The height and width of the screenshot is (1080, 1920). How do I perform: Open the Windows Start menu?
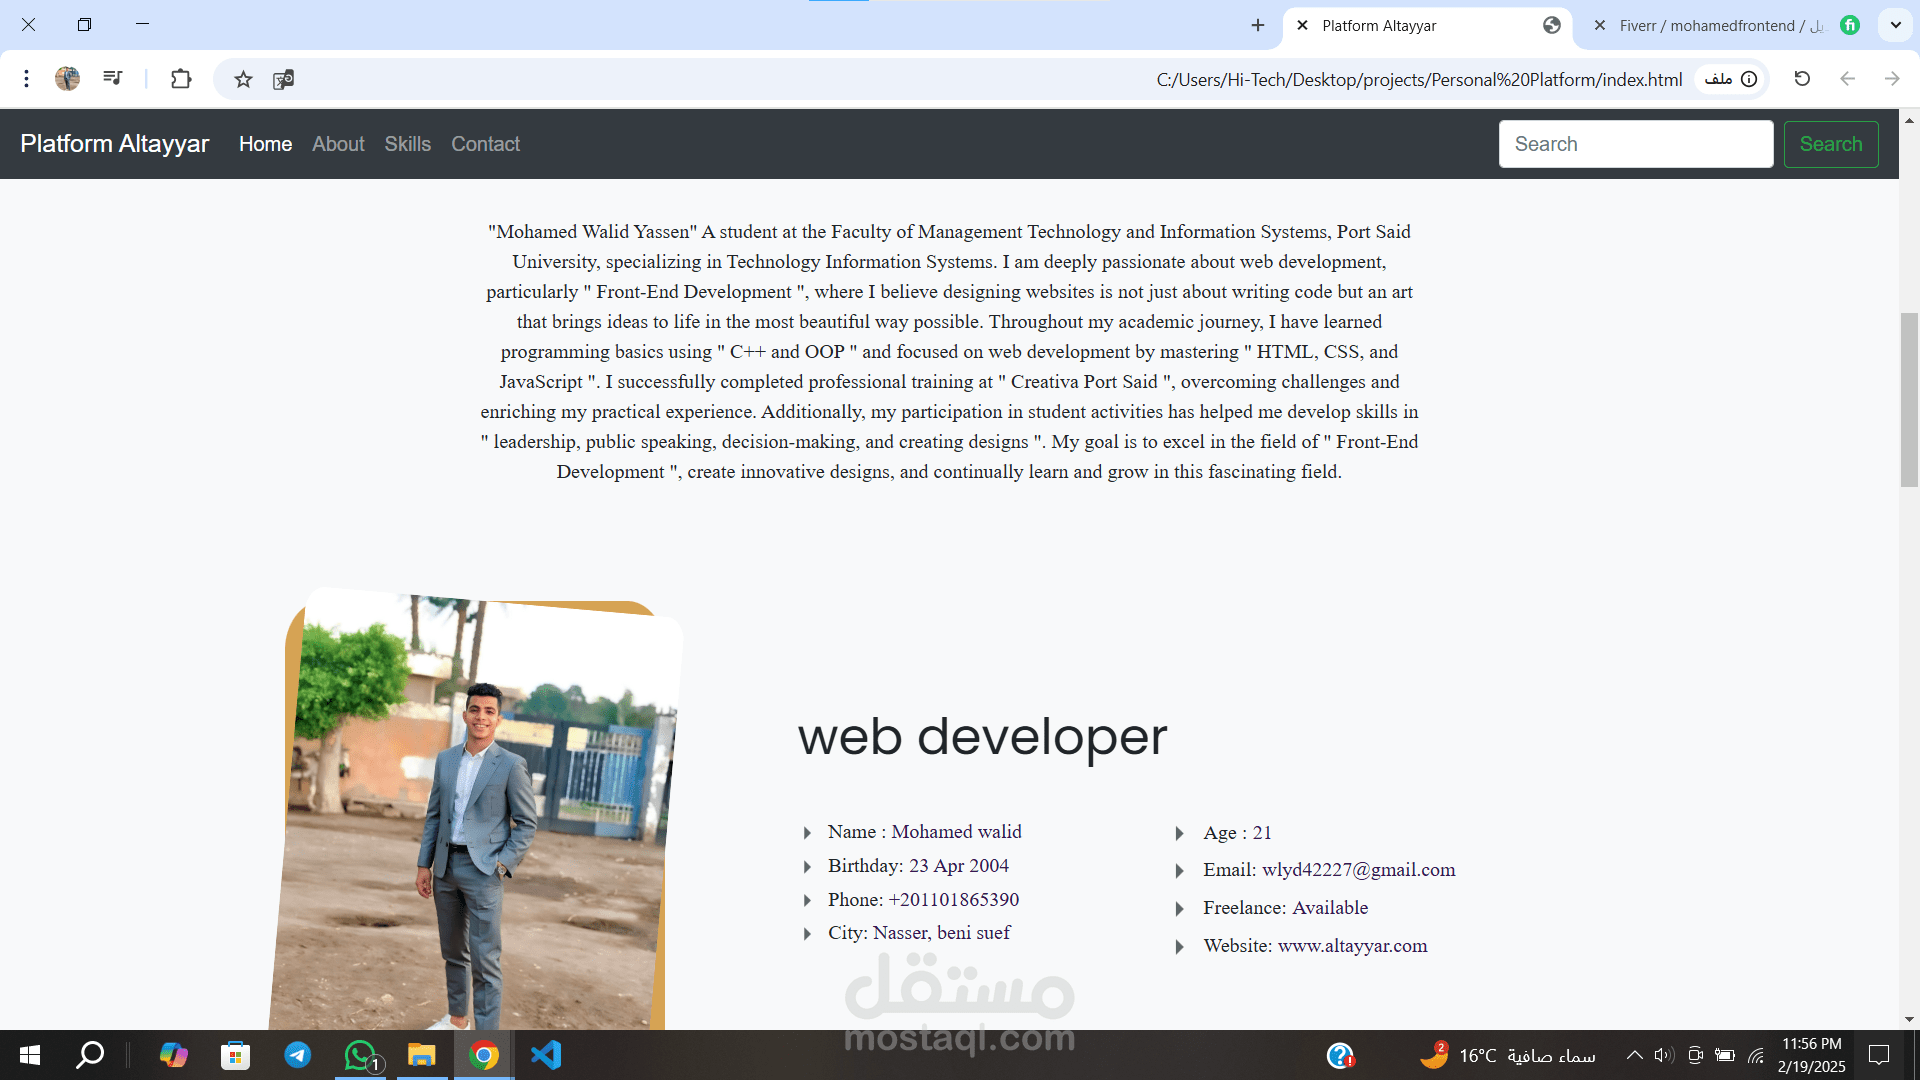point(30,1055)
